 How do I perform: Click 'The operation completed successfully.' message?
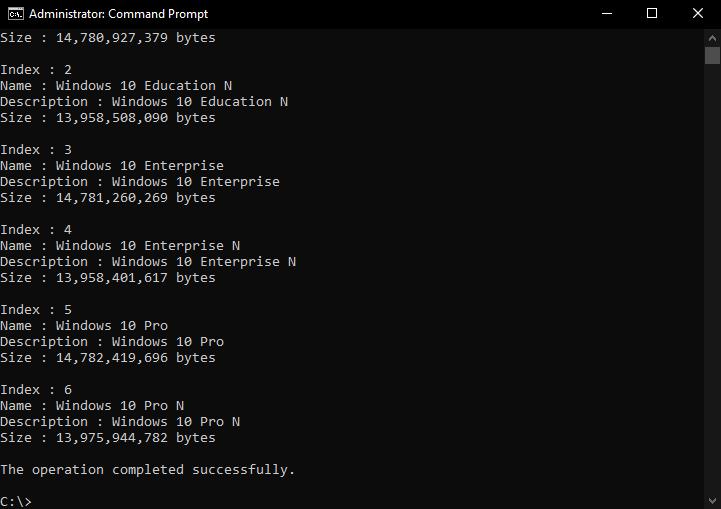pos(147,469)
